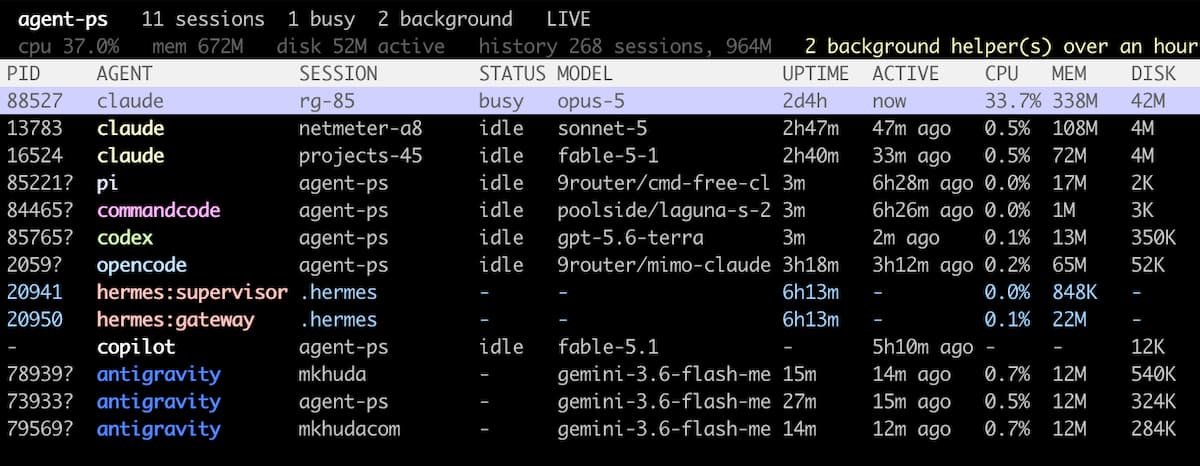Click the MEM column header
Viewport: 1200px width, 466px height.
click(1068, 74)
